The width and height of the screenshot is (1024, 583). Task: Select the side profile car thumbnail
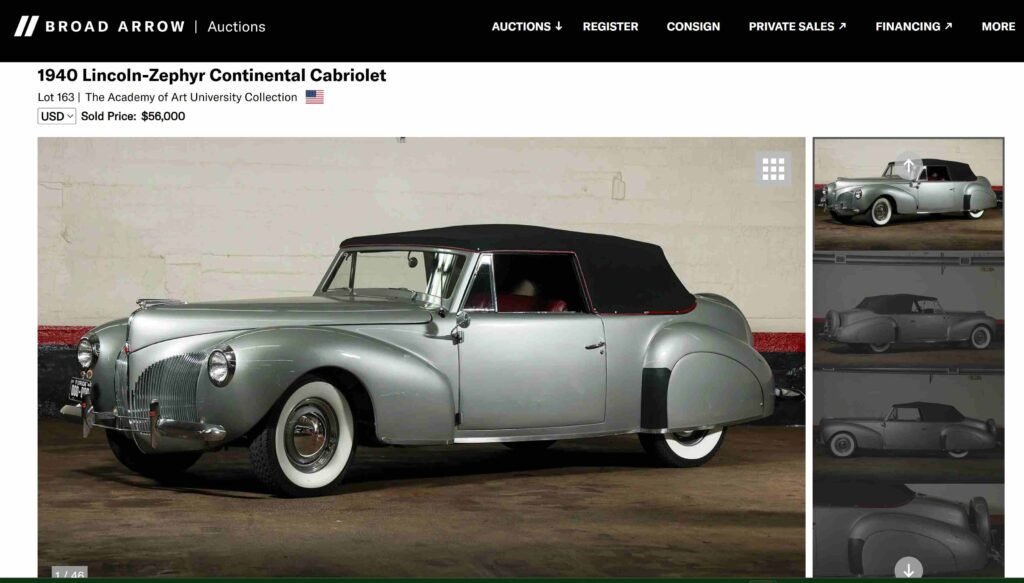(908, 427)
